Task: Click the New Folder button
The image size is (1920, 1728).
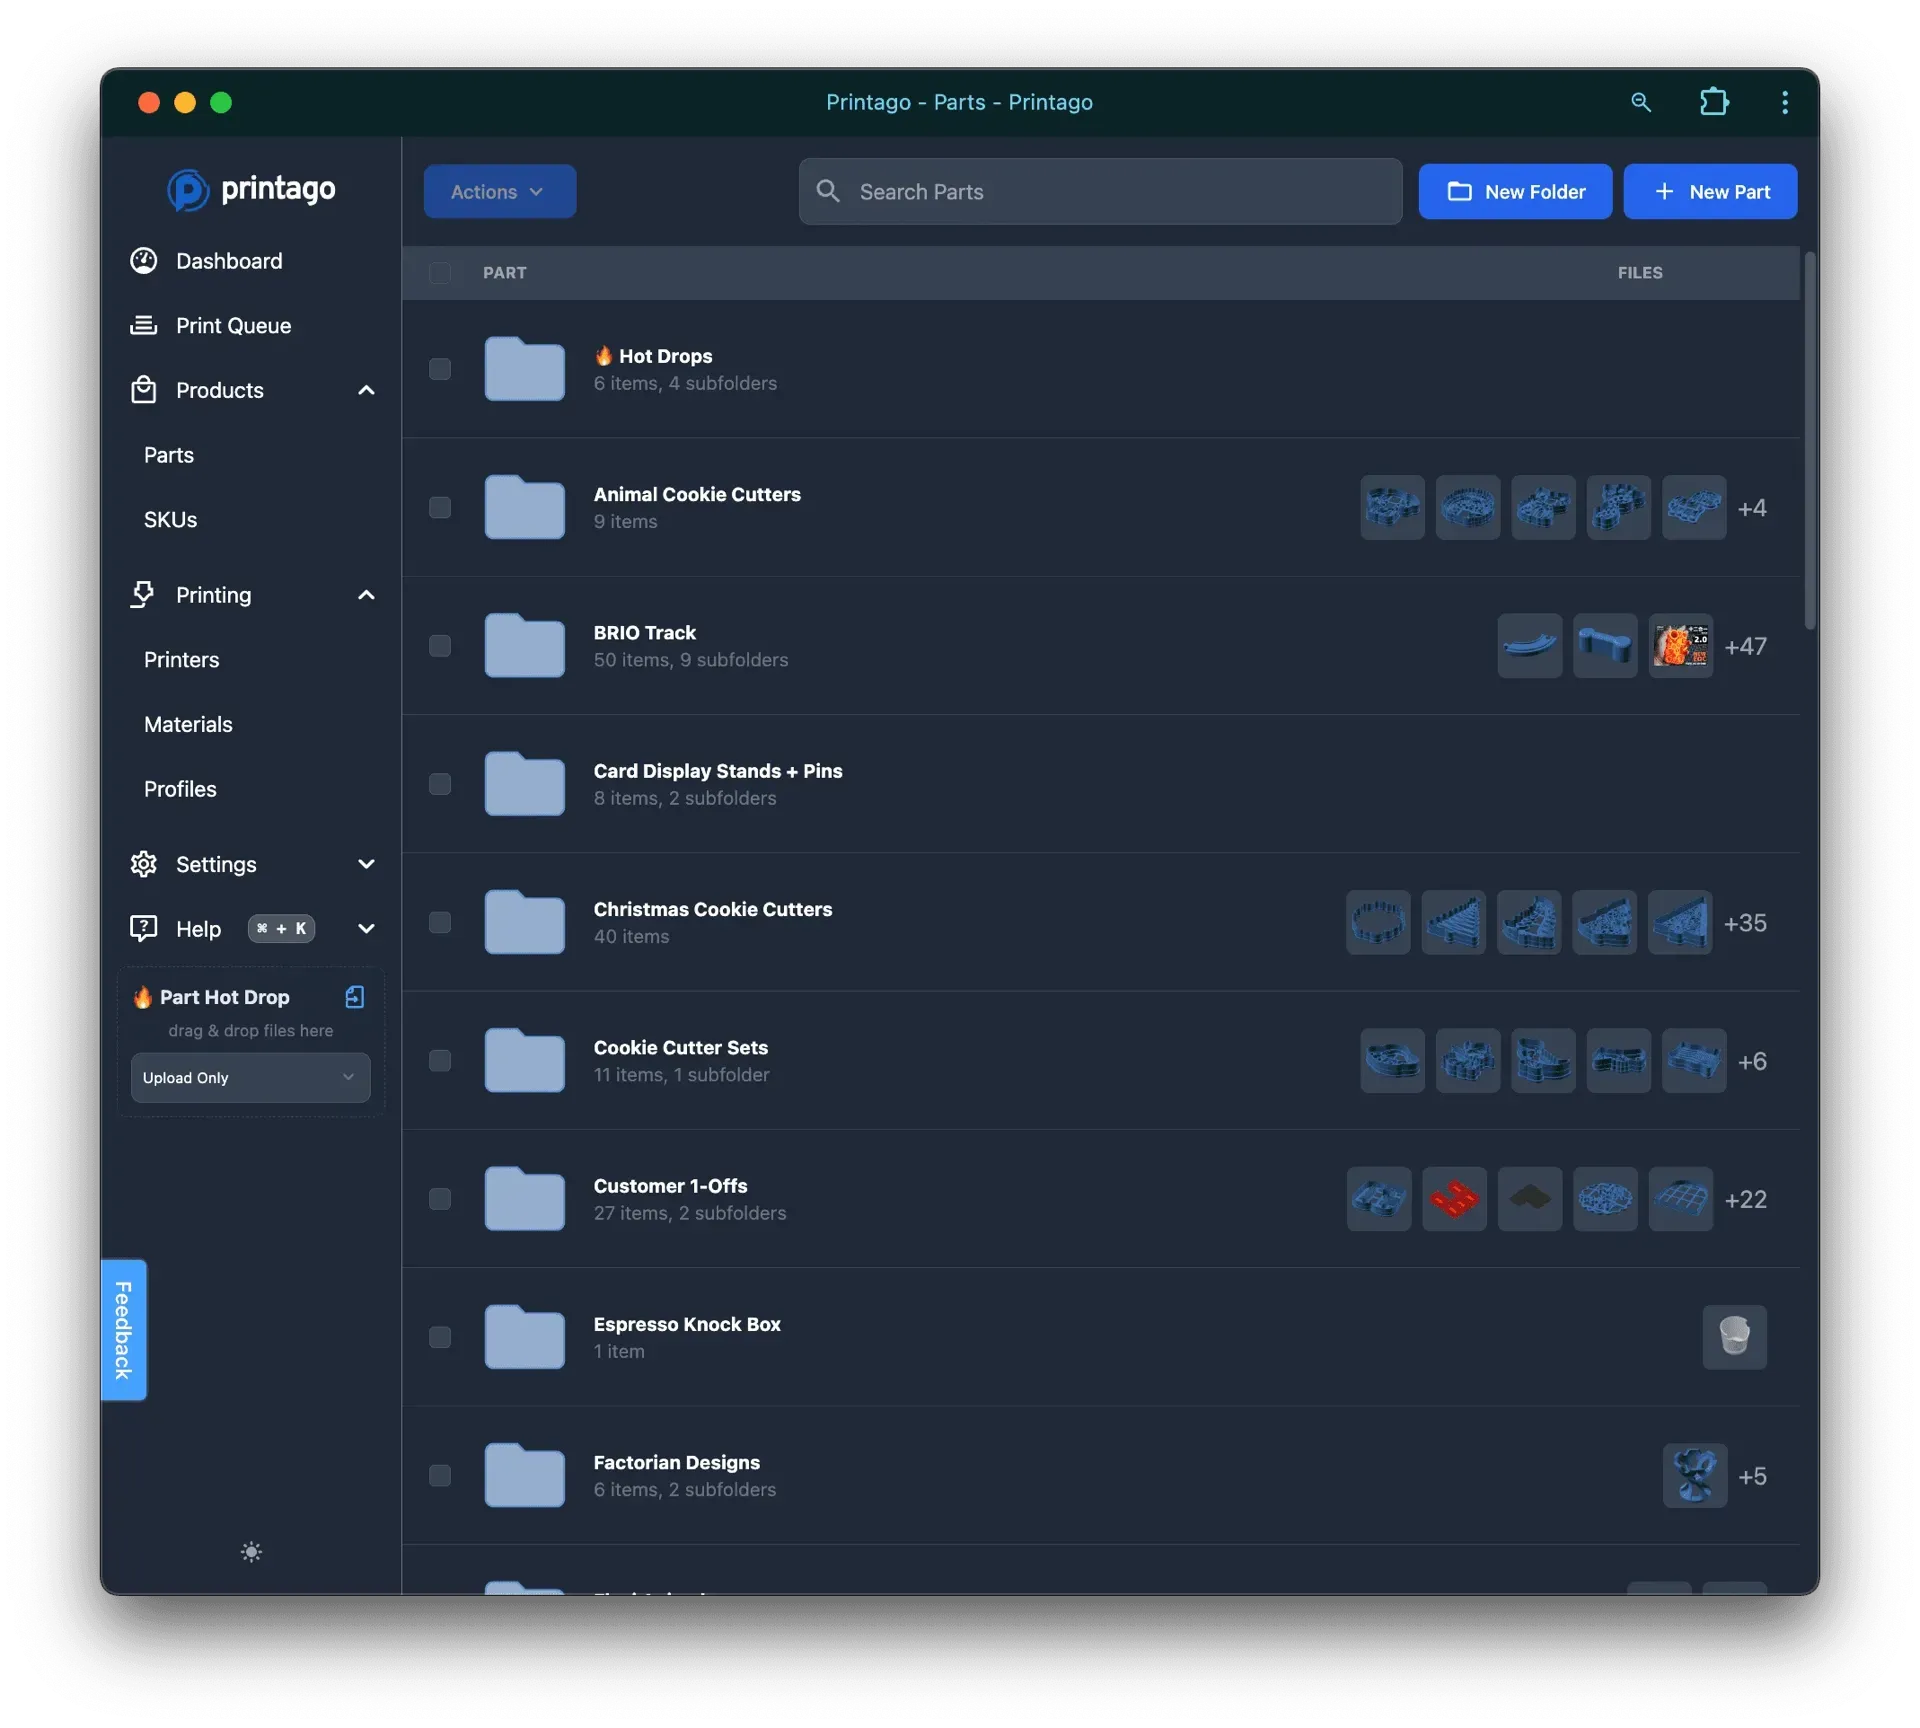Action: [1514, 191]
